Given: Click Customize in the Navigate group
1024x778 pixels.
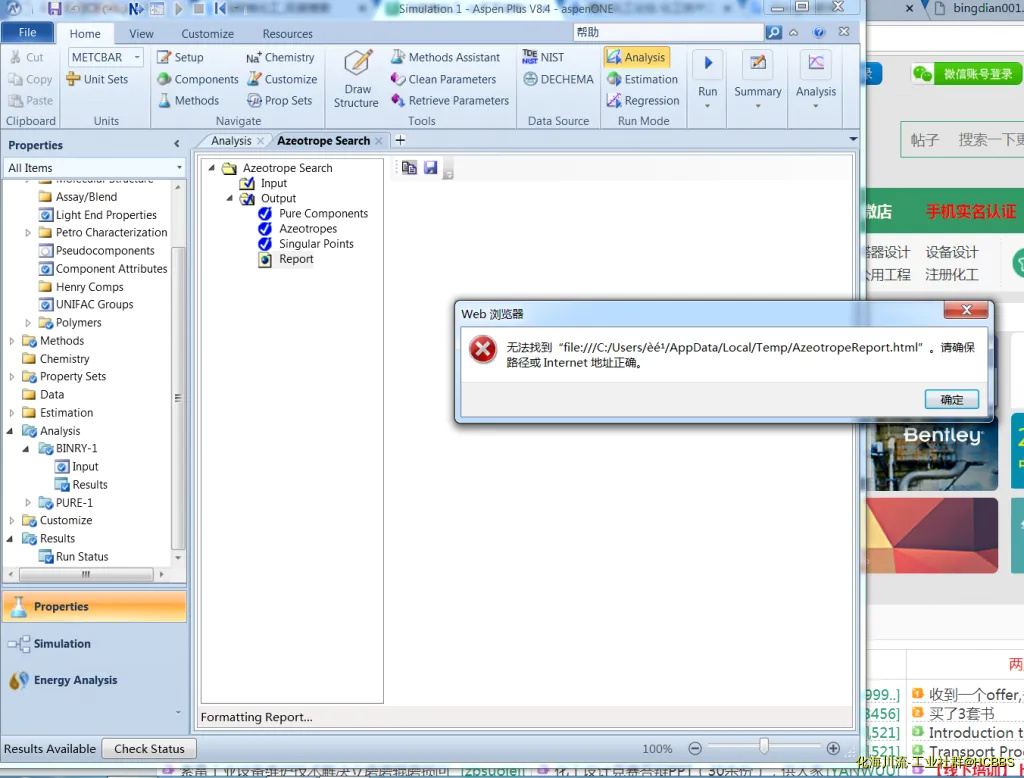Looking at the screenshot, I should click(281, 79).
